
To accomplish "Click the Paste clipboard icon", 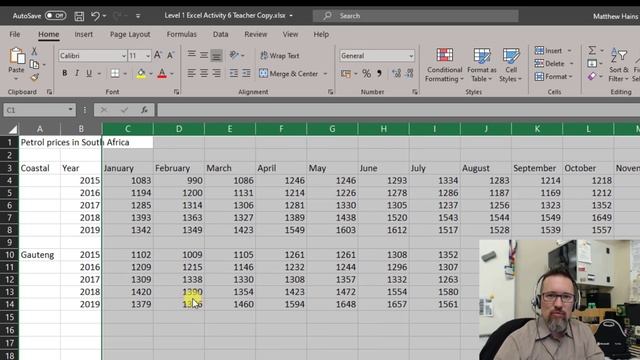I will pyautogui.click(x=16, y=56).
